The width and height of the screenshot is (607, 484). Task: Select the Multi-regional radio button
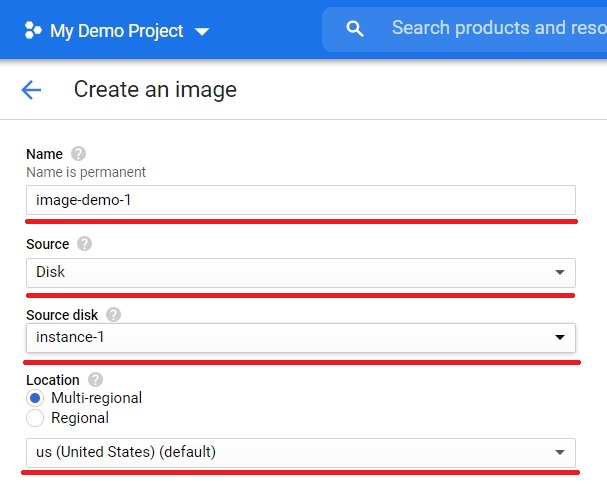(35, 398)
